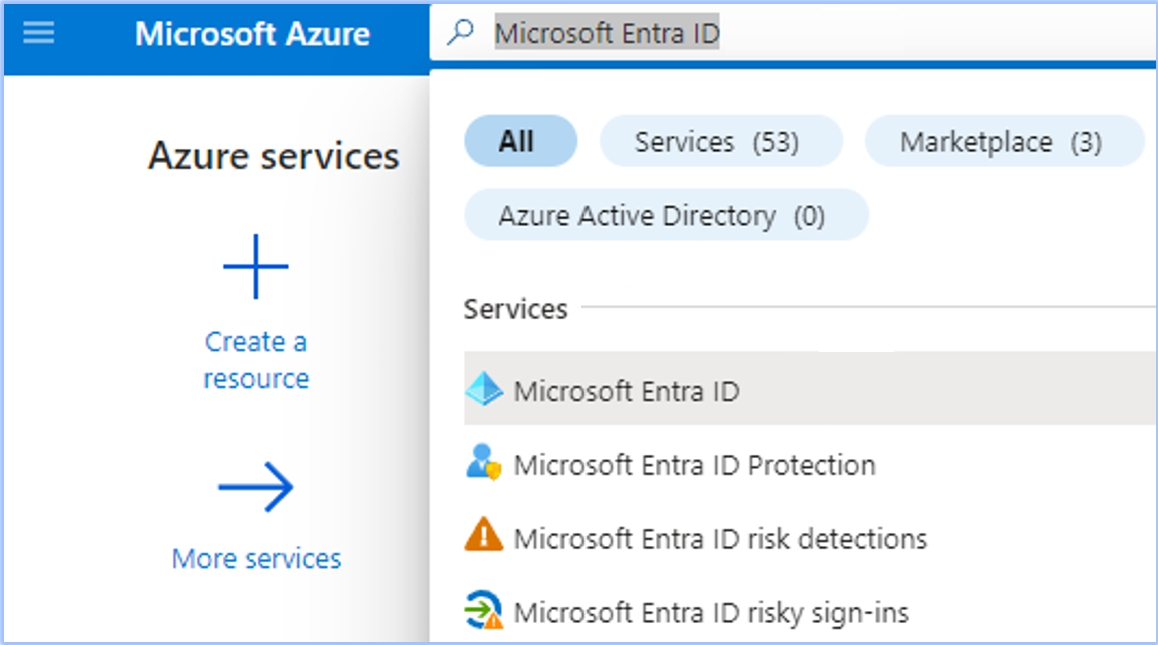The image size is (1158, 645).
Task: Click the Microsoft Azure home title
Action: click(x=252, y=34)
